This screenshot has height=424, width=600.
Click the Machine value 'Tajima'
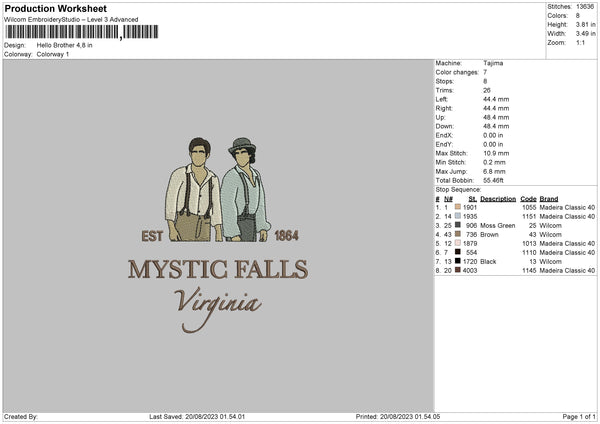pyautogui.click(x=493, y=63)
